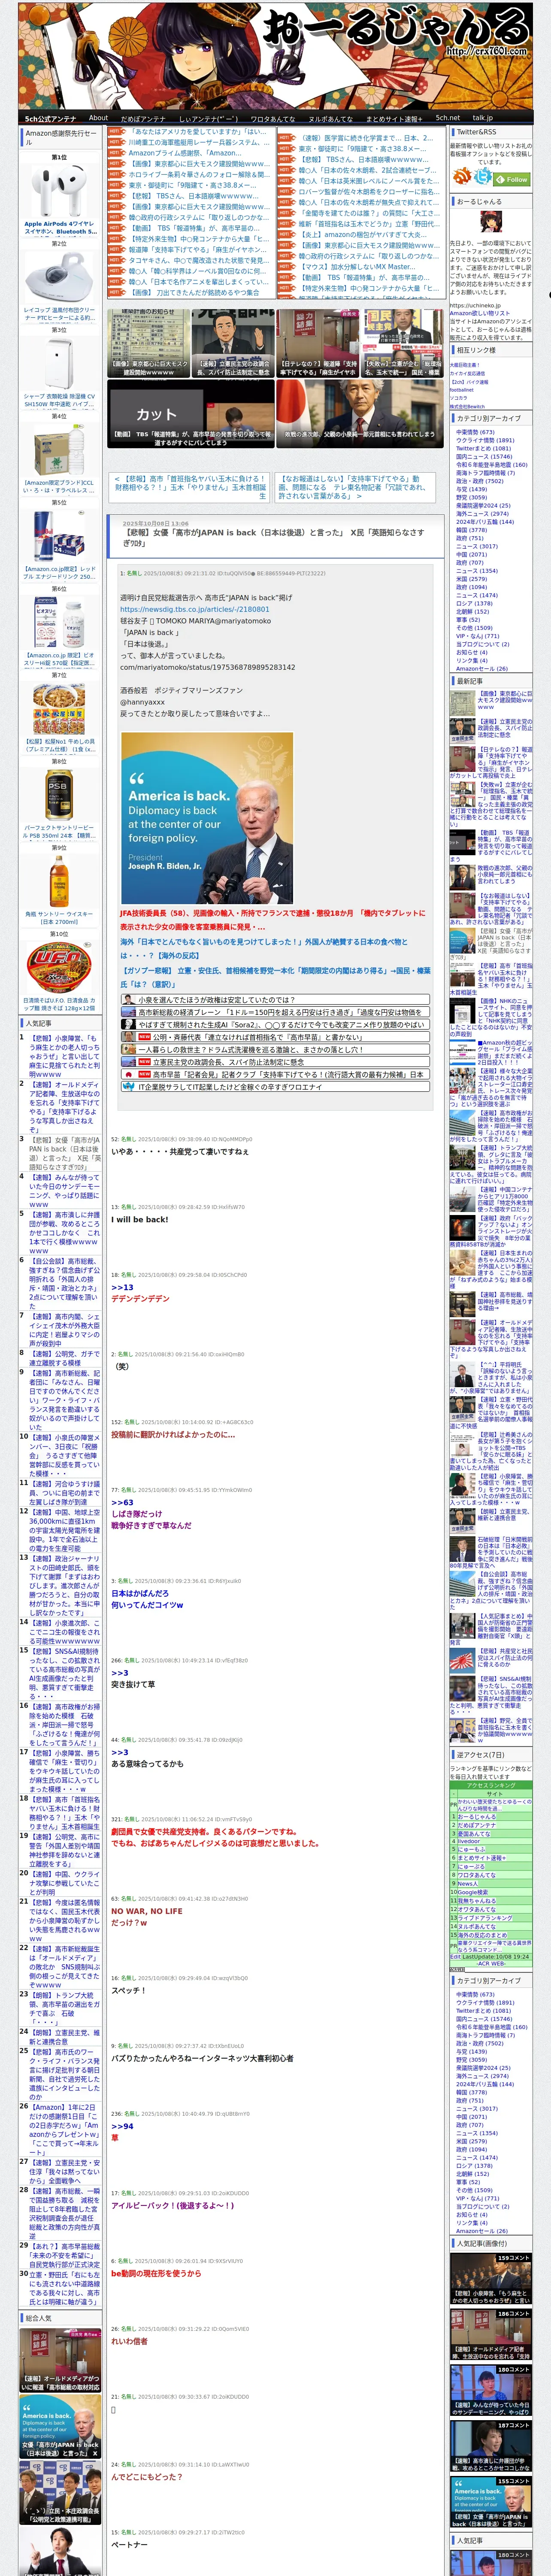The width and height of the screenshot is (551, 2576).
Task: Open top news ticker あなたはアメリカを愛していますか
Action: pos(198,131)
